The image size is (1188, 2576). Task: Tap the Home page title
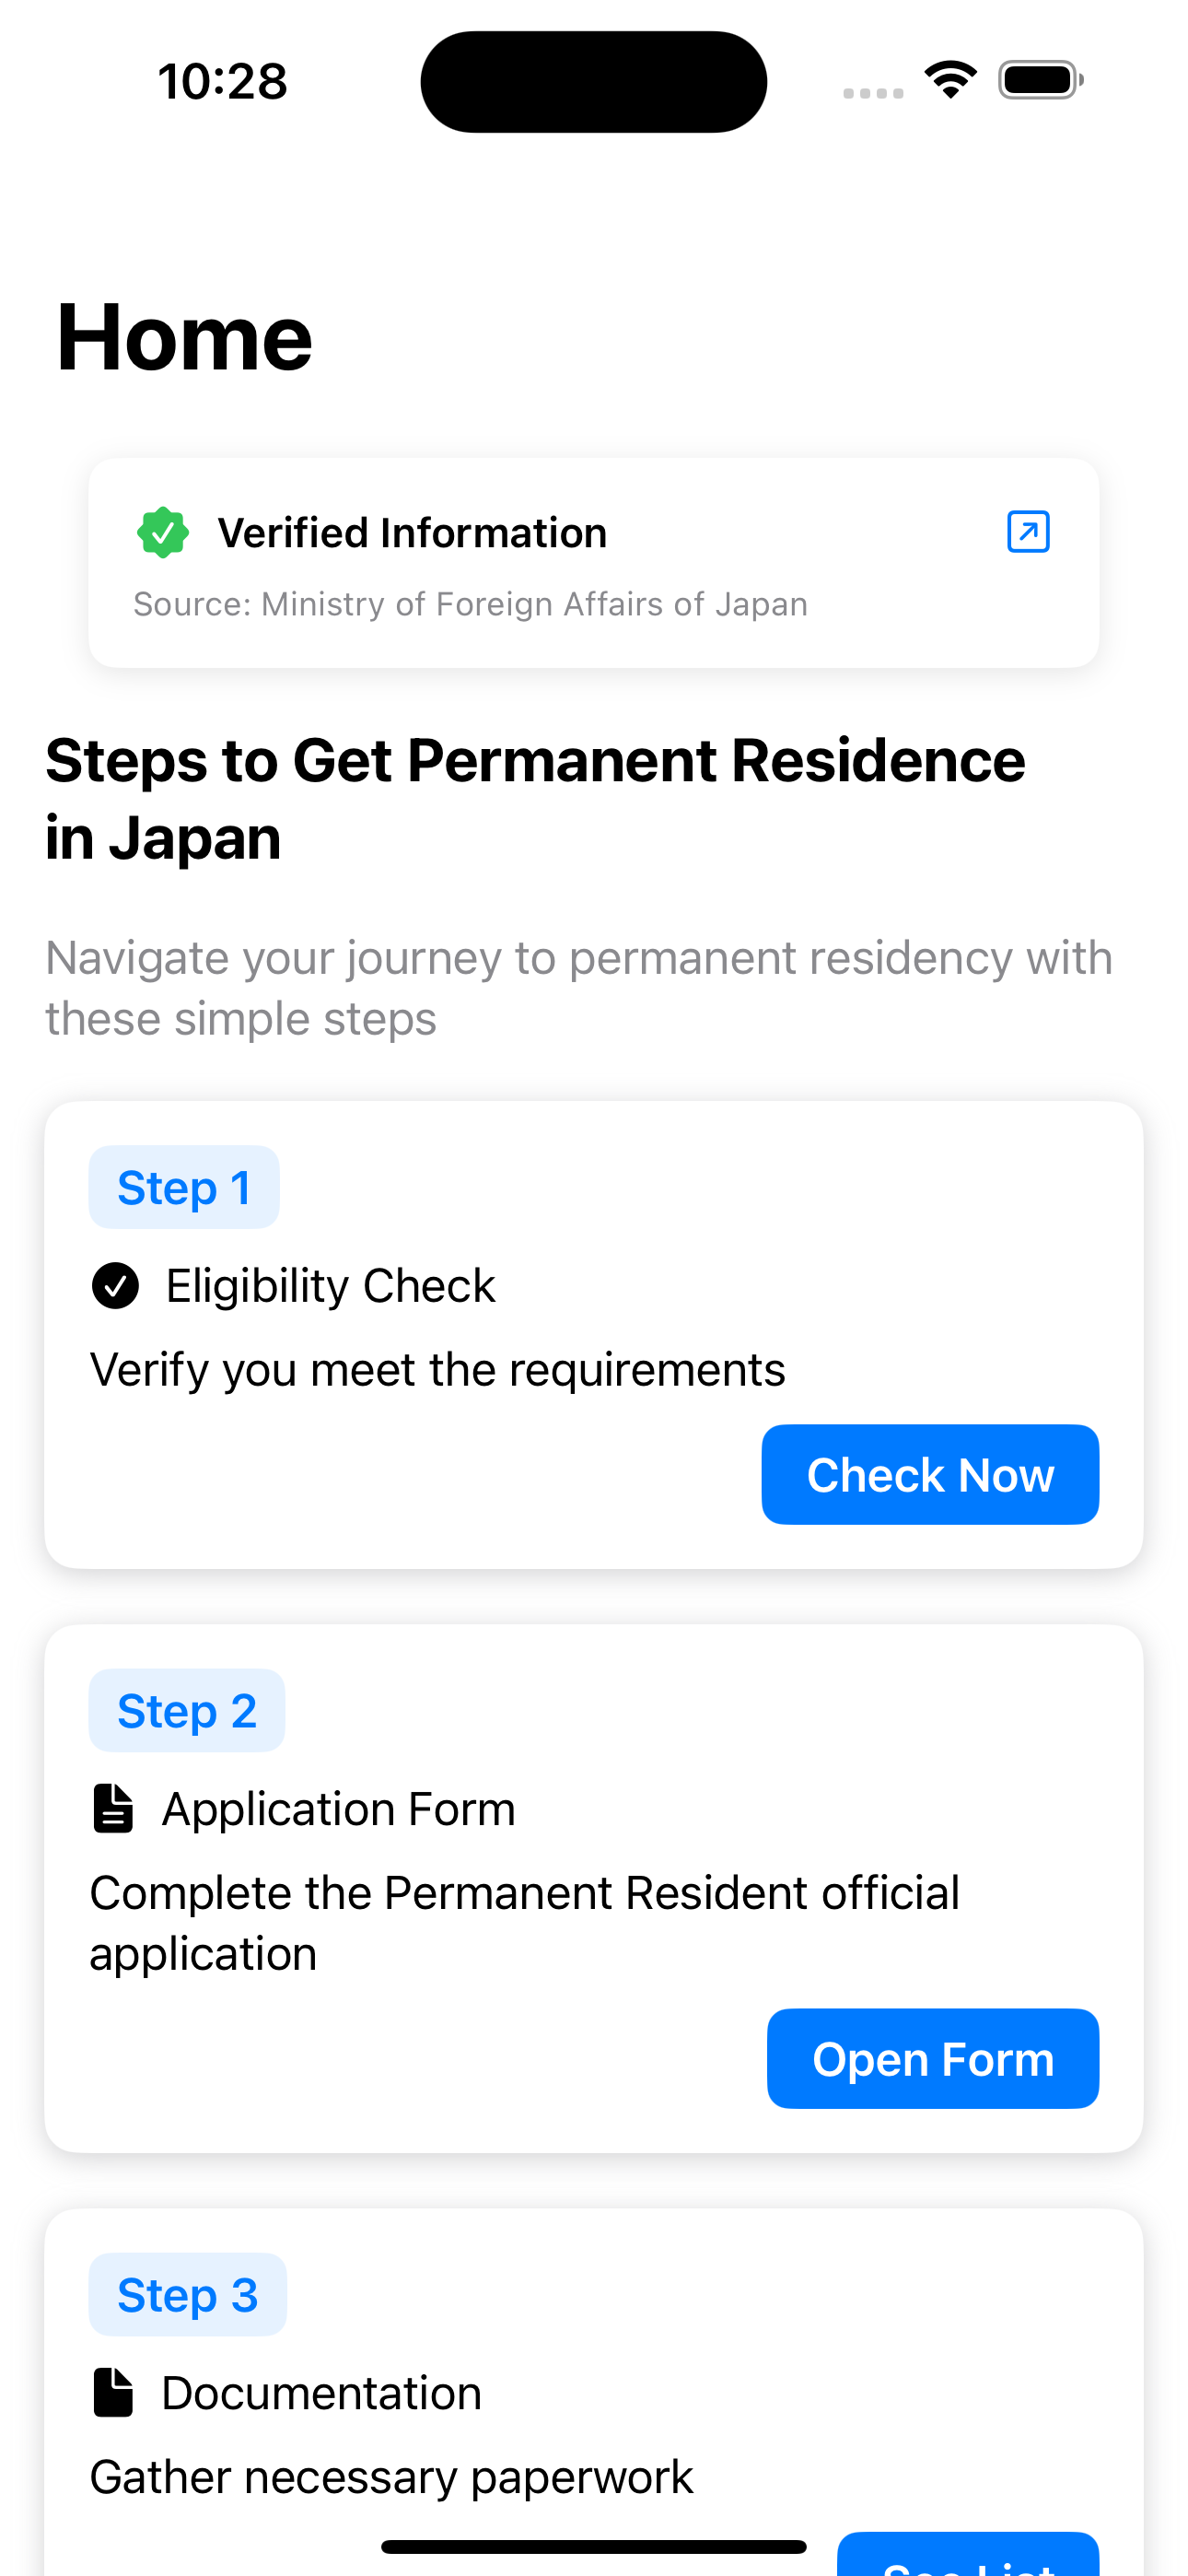coord(185,338)
